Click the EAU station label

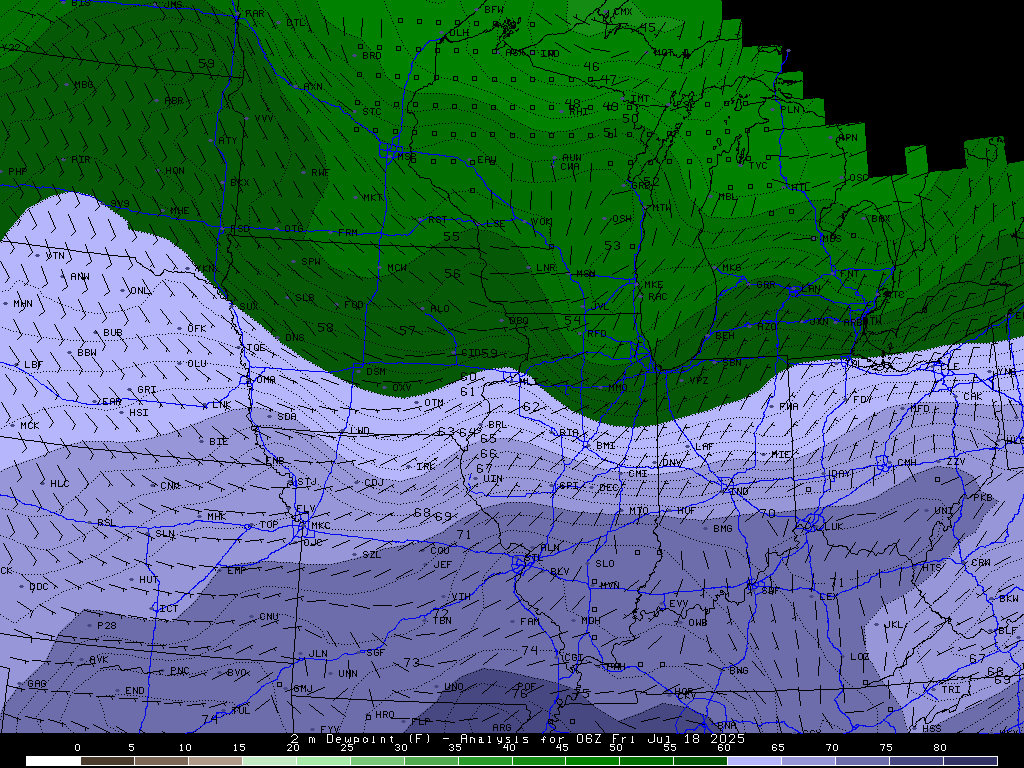pos(487,159)
